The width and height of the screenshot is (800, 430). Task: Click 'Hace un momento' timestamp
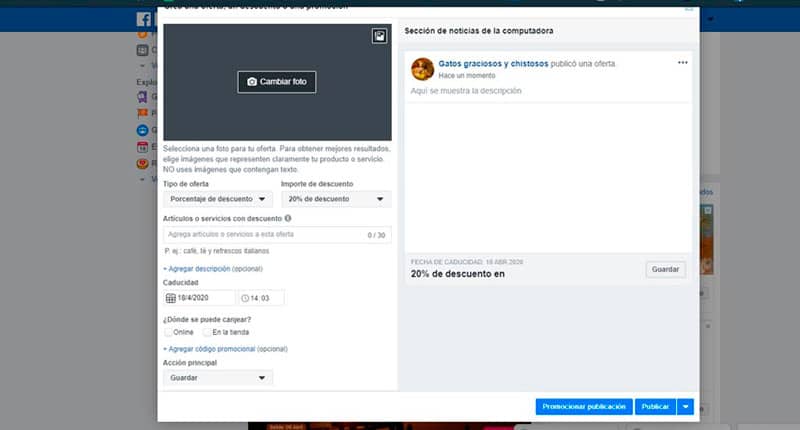[x=467, y=75]
